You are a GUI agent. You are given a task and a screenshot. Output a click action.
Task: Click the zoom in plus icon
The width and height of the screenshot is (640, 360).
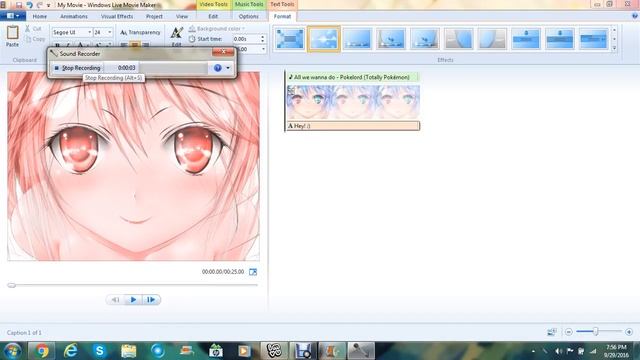tap(629, 332)
